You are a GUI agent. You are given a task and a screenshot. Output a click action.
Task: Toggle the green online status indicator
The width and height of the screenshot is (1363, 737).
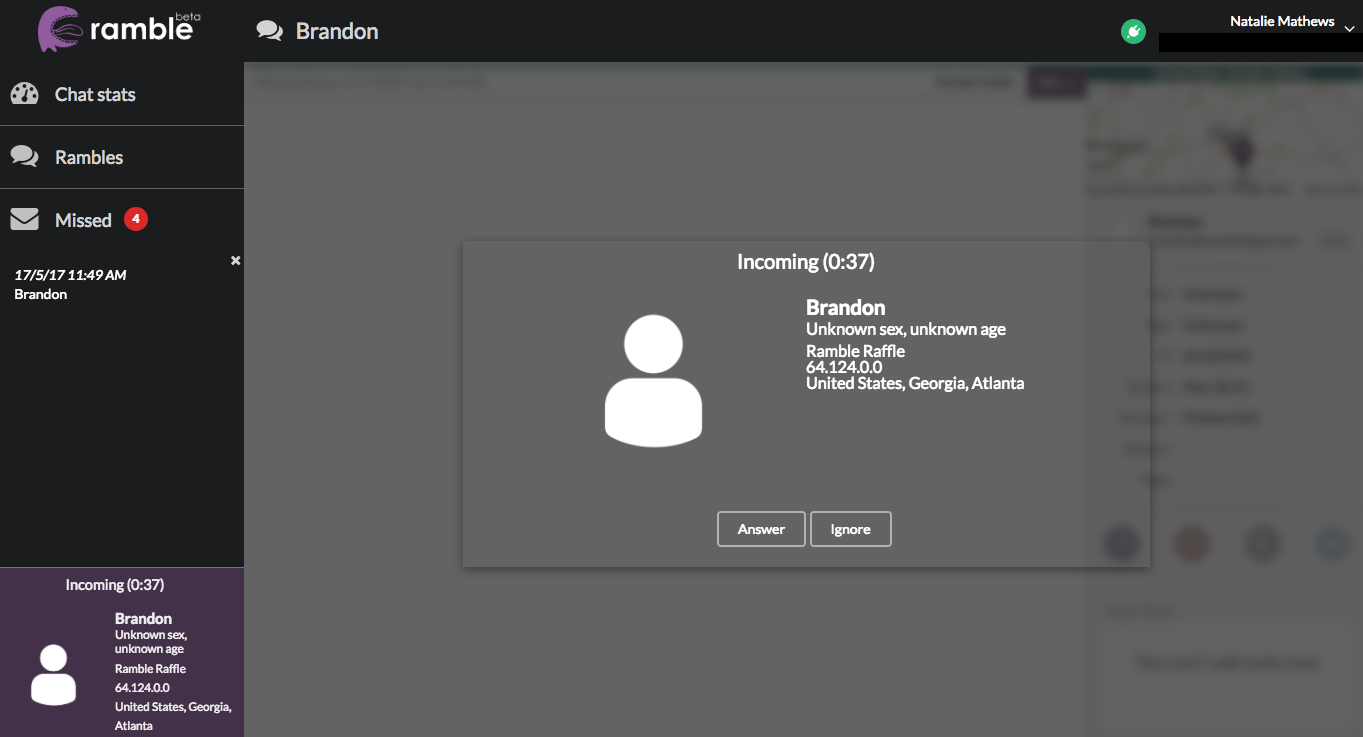(x=1133, y=32)
